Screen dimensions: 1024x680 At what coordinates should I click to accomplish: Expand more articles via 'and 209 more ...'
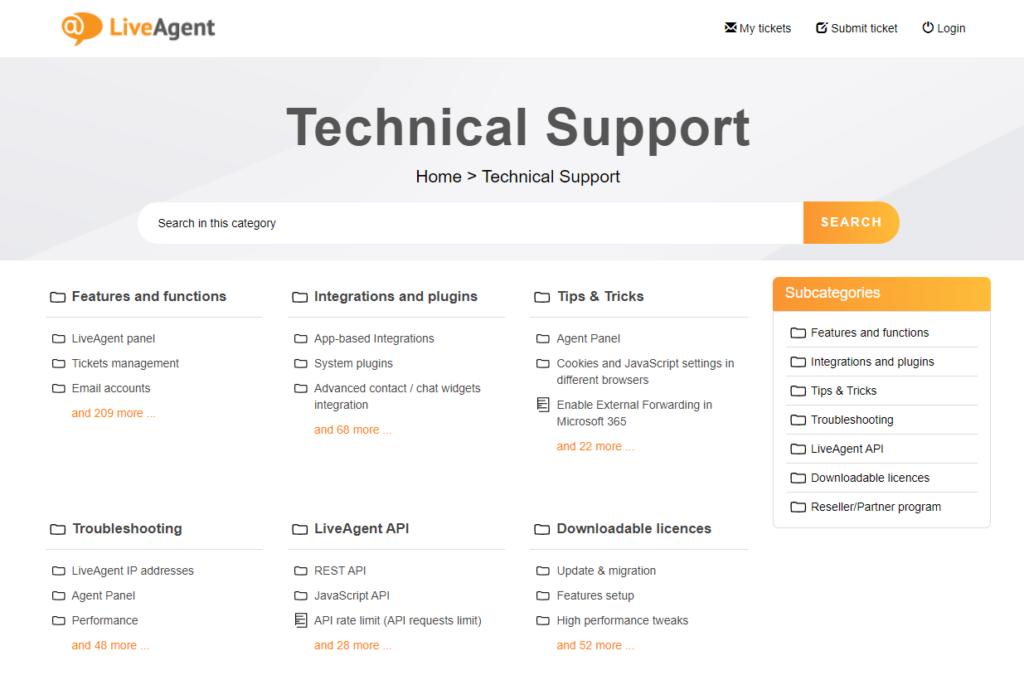pyautogui.click(x=113, y=412)
